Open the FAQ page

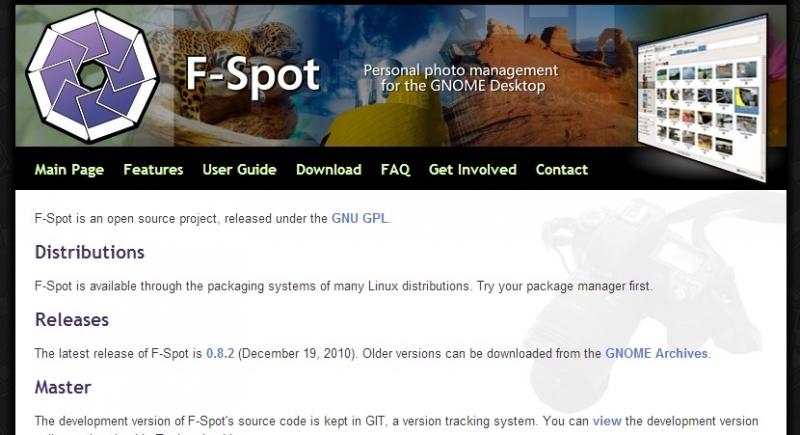point(395,170)
